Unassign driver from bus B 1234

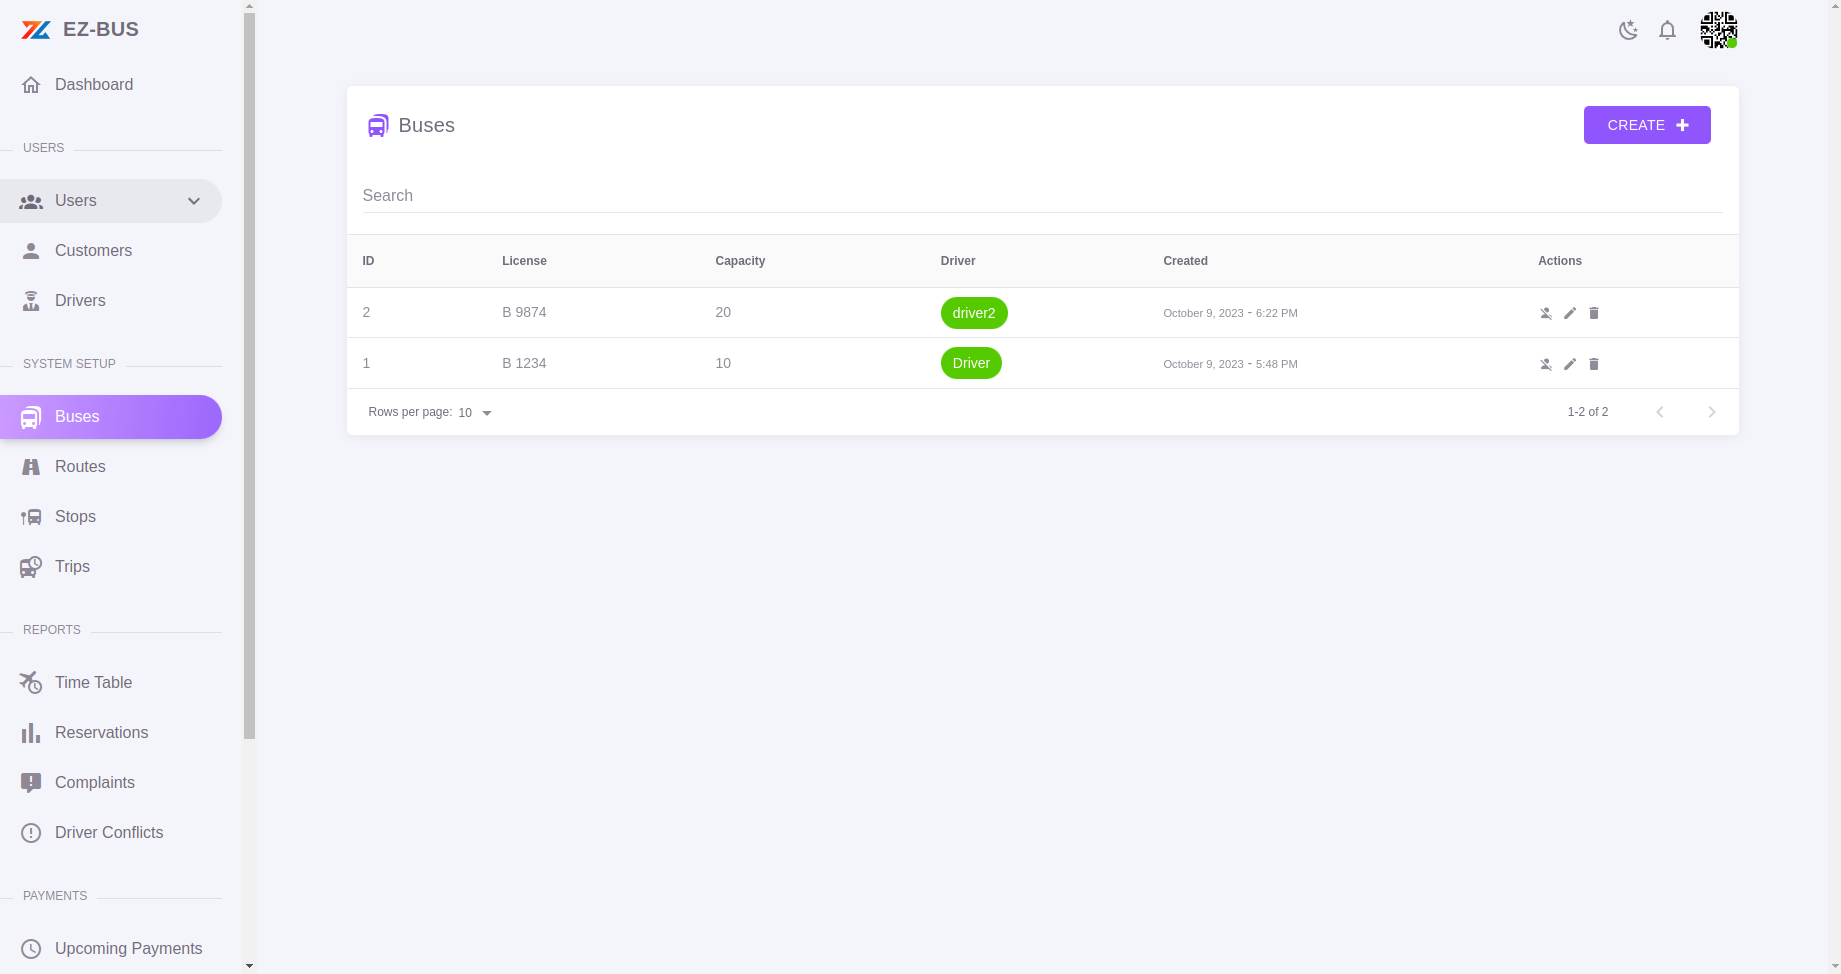pyautogui.click(x=1546, y=364)
